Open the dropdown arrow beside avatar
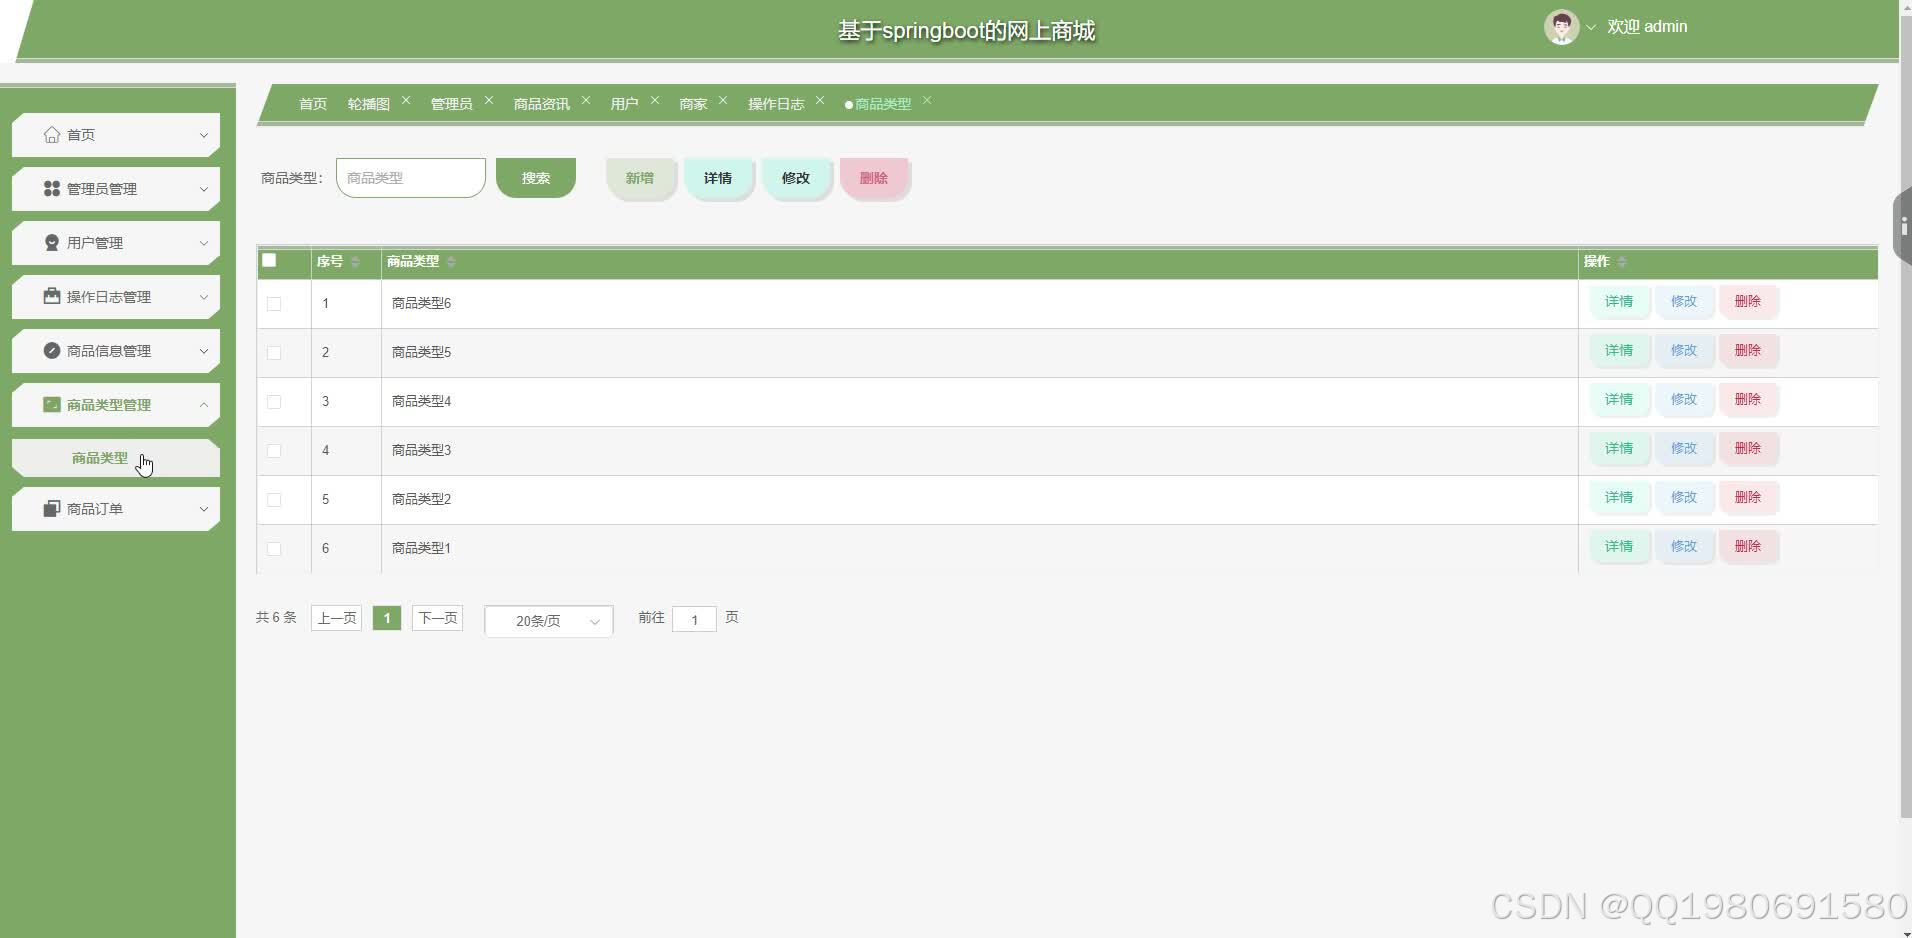The image size is (1912, 938). [1591, 28]
